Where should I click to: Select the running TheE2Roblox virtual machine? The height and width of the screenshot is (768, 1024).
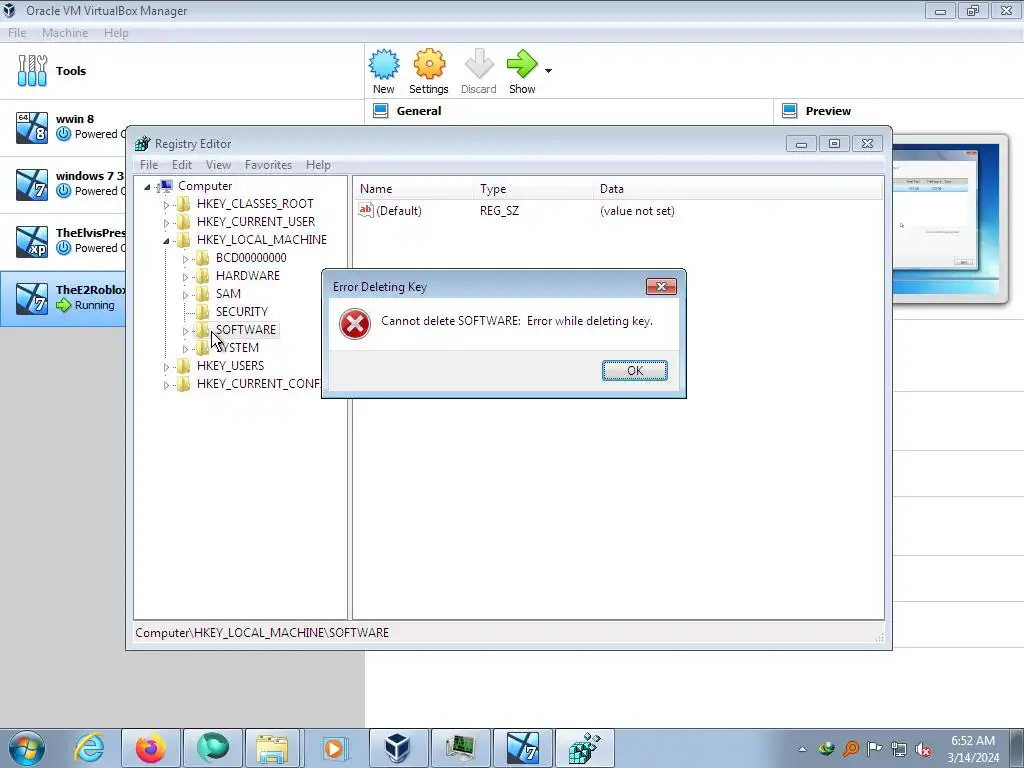[63, 298]
